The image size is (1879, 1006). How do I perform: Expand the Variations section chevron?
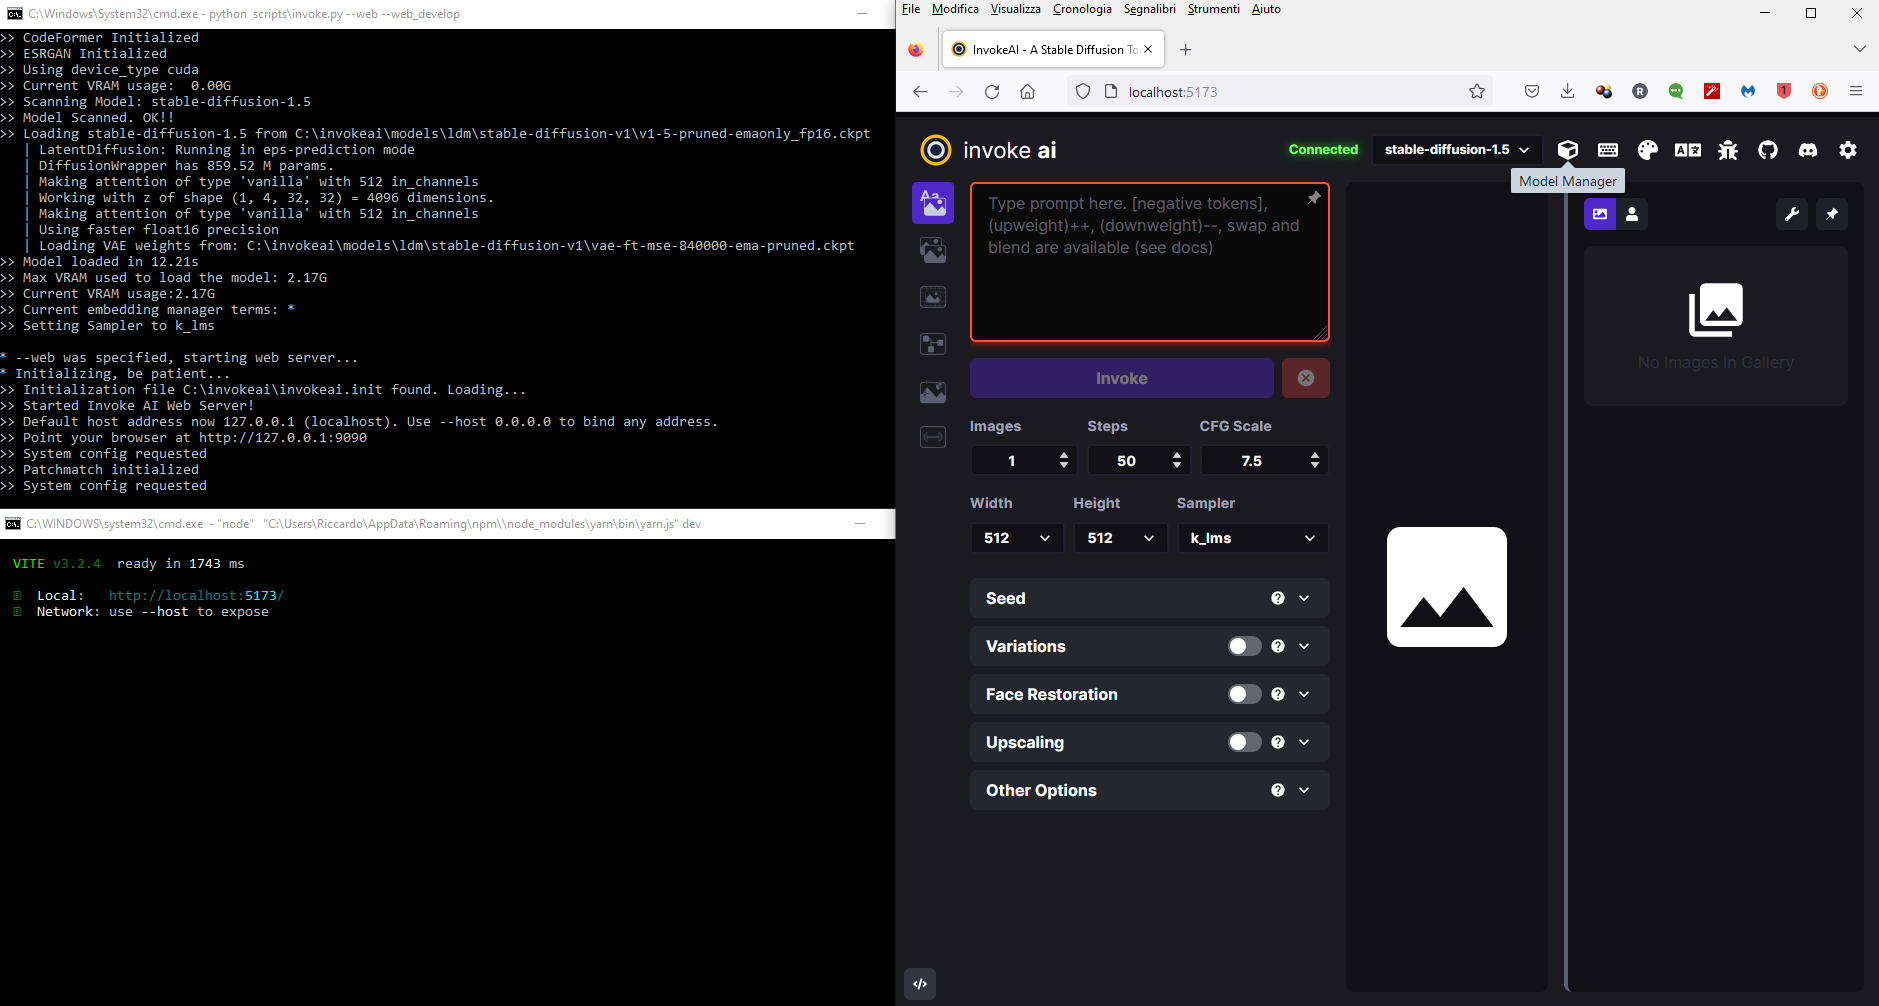click(x=1304, y=646)
